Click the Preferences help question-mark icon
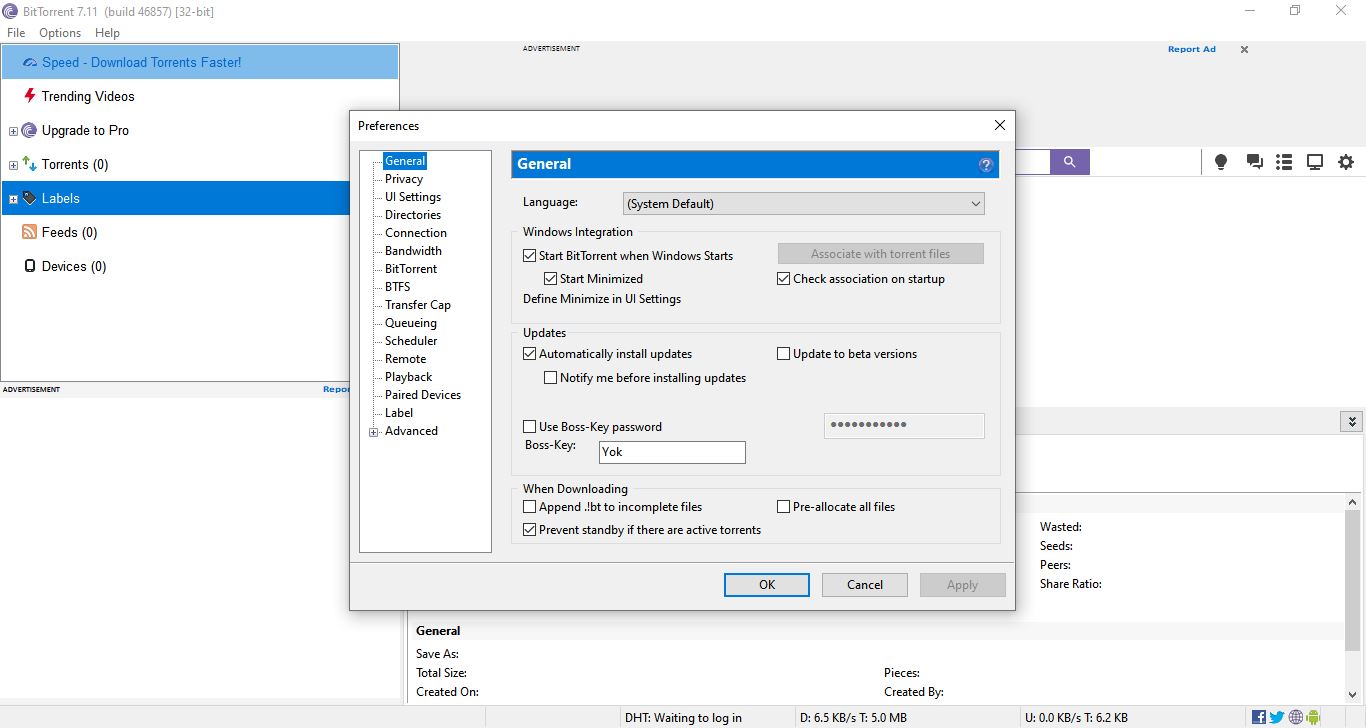 coord(986,165)
